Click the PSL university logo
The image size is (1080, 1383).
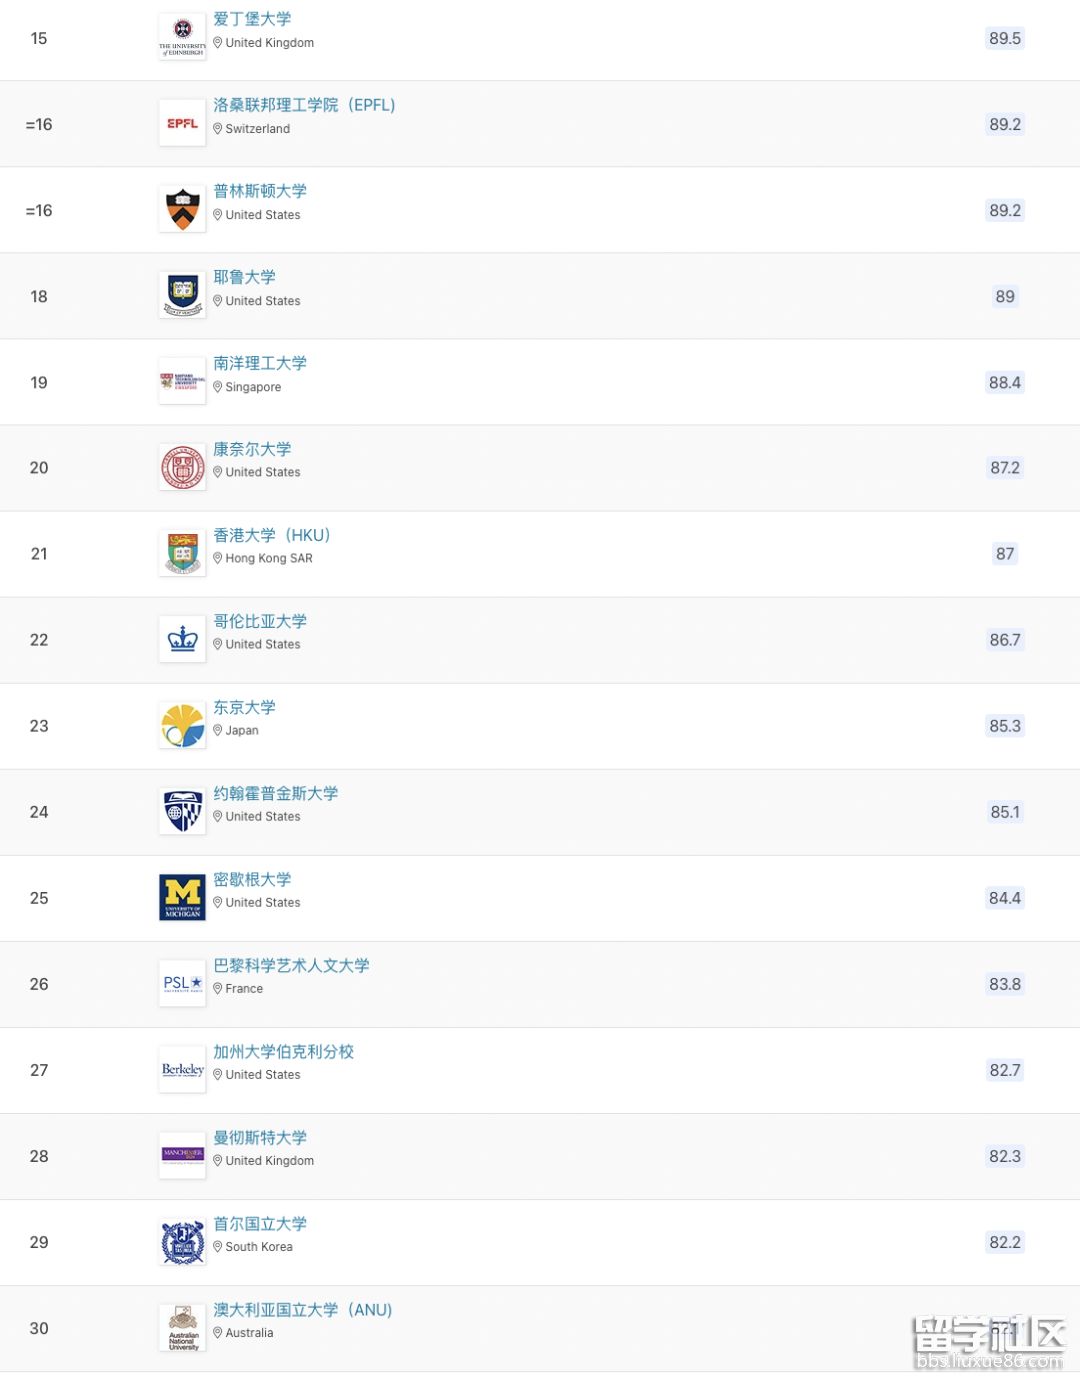click(182, 984)
